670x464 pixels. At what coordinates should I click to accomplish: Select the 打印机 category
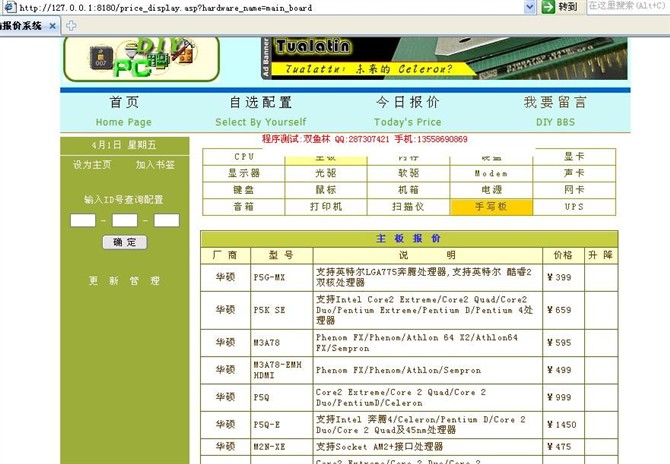pyautogui.click(x=326, y=207)
